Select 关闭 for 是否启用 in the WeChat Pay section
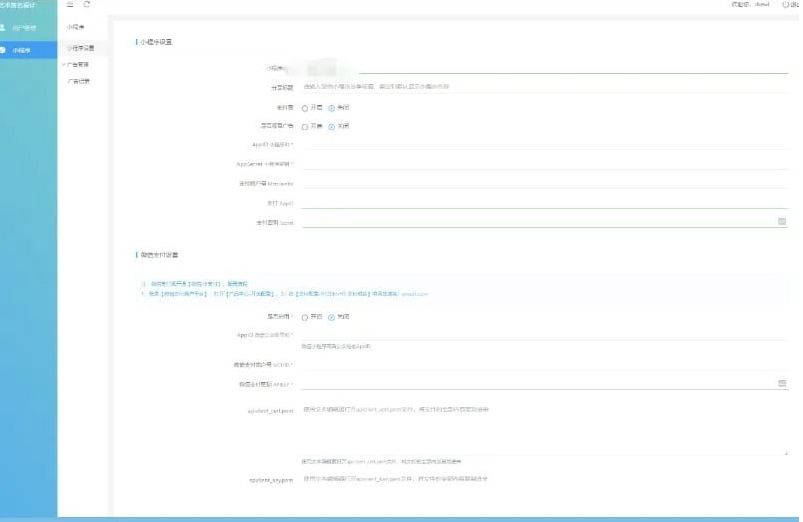This screenshot has height=522, width=803. click(331, 318)
